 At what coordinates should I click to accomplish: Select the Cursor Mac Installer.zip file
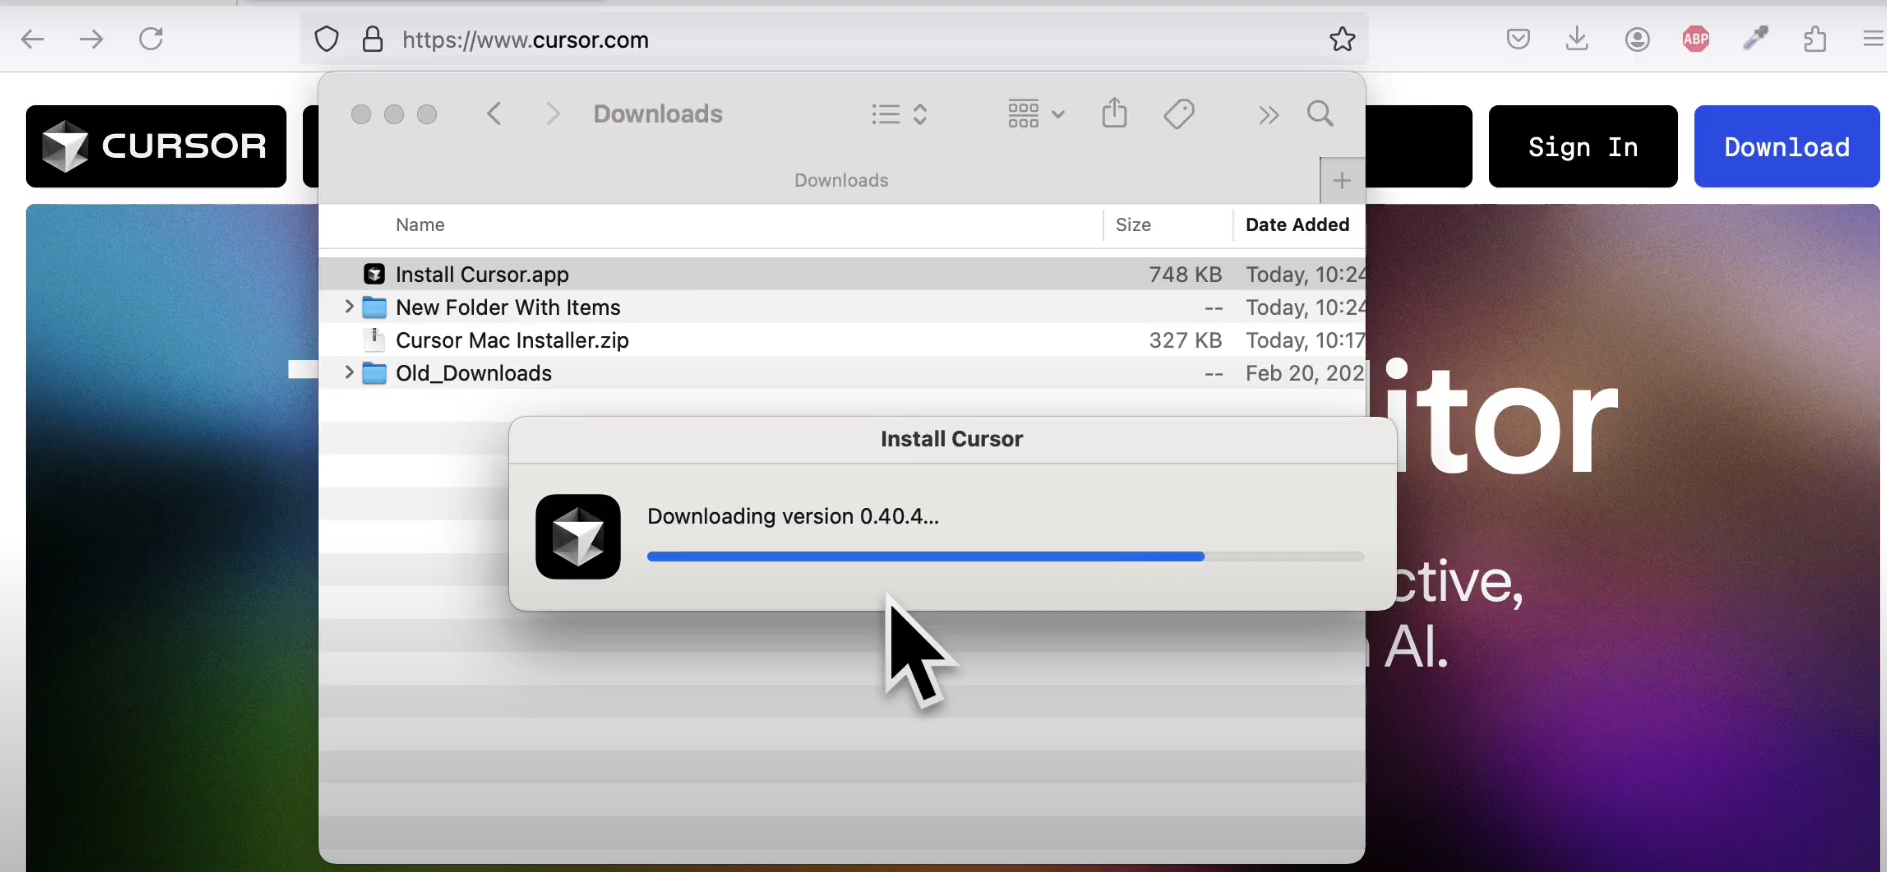coord(842,340)
